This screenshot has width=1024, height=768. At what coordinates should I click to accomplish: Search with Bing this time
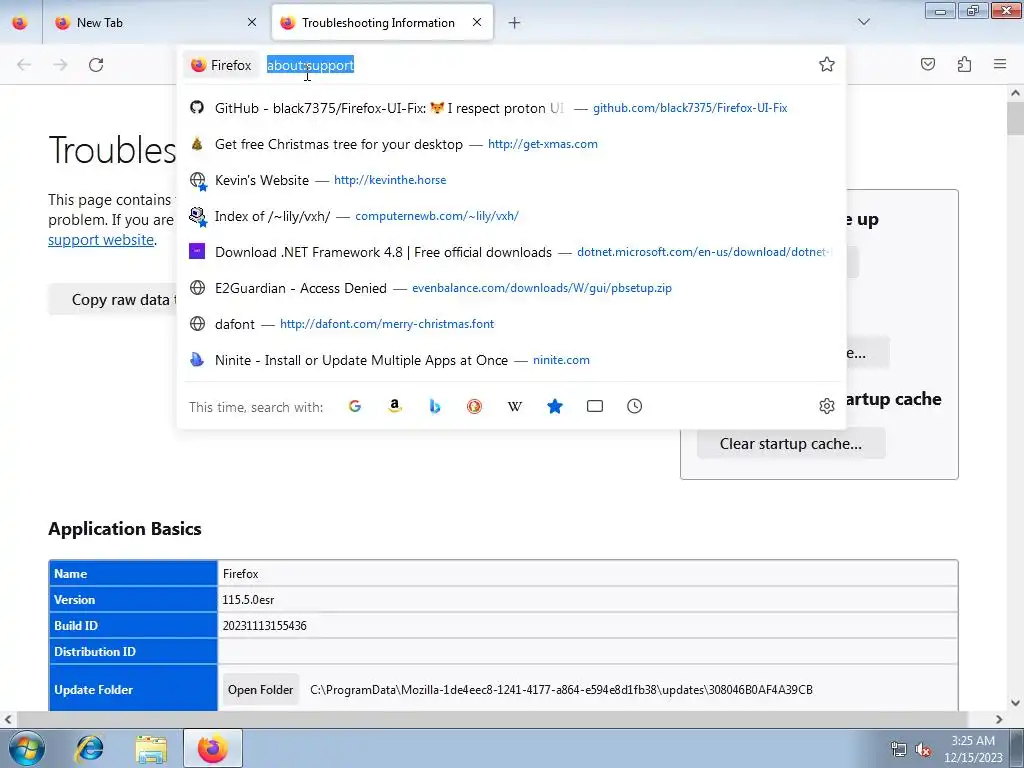[x=434, y=406]
